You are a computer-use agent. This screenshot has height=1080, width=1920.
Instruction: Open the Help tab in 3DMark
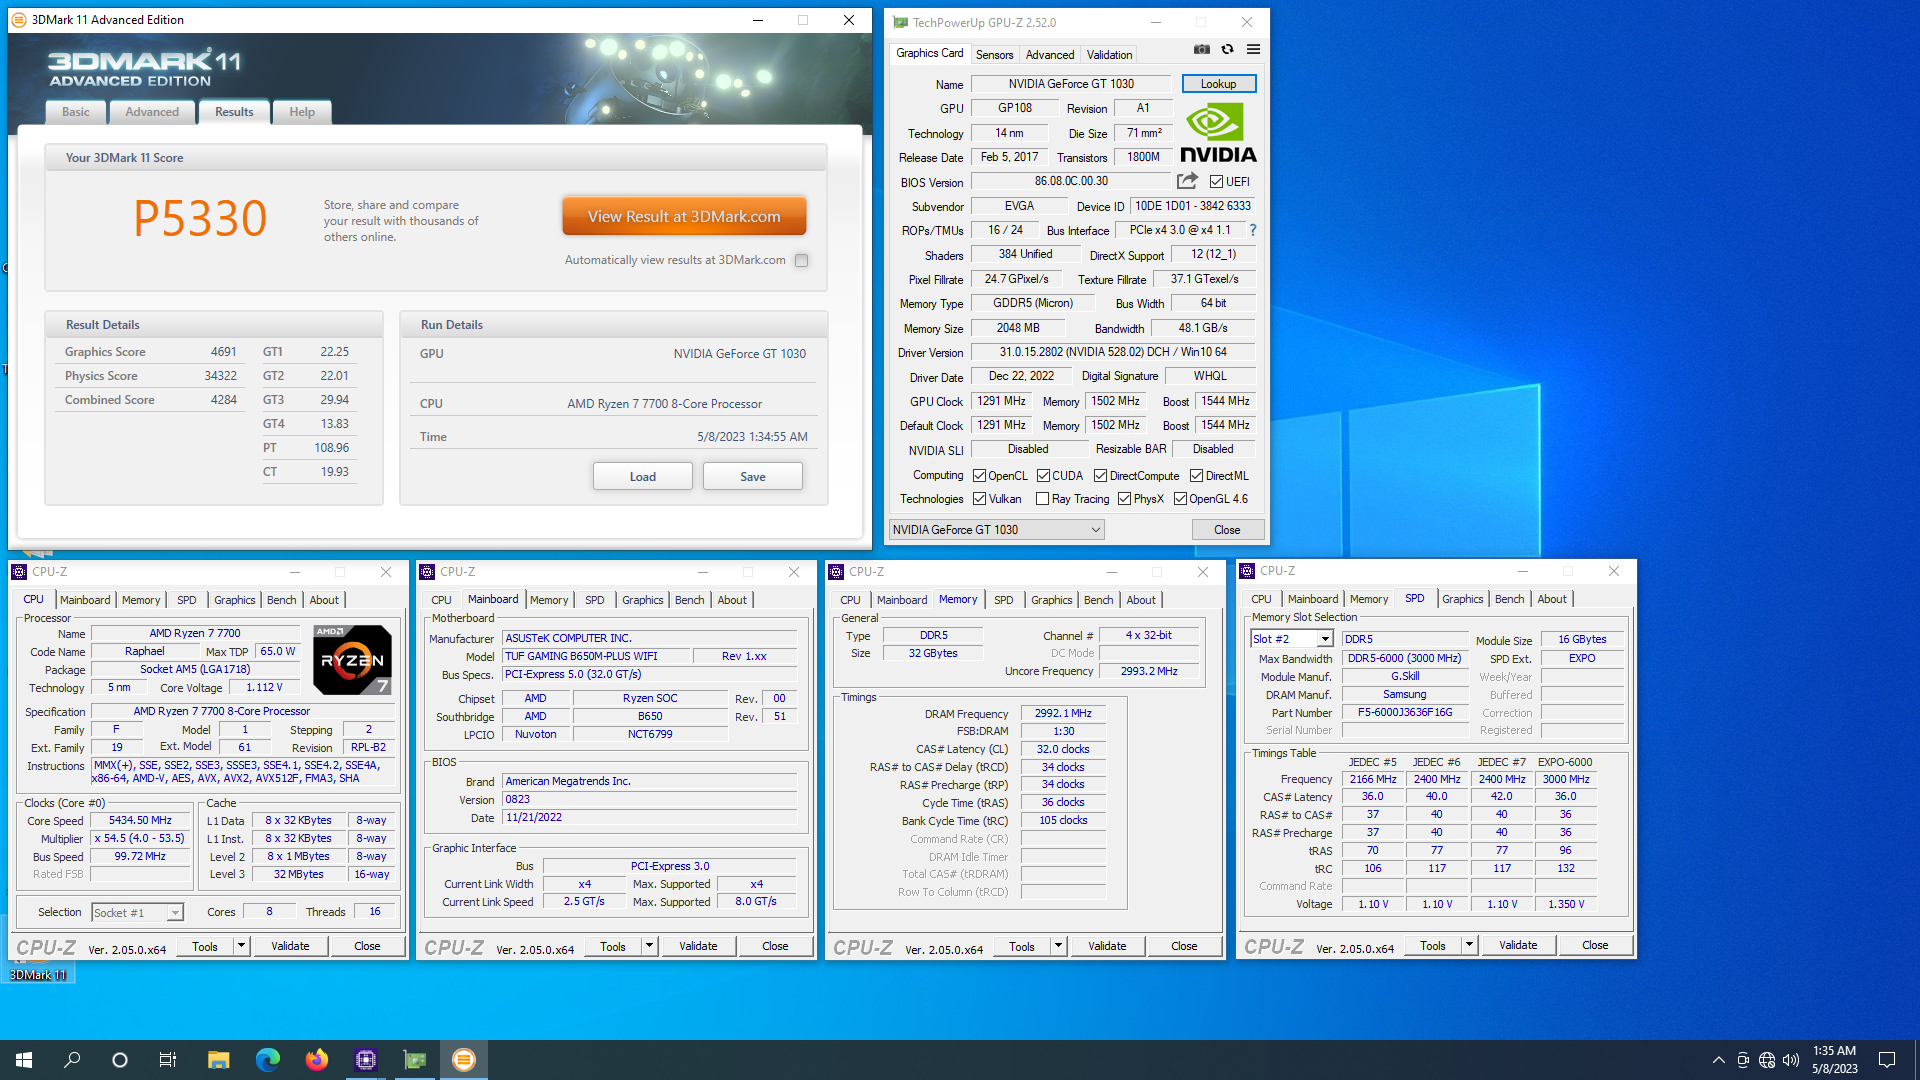[302, 112]
